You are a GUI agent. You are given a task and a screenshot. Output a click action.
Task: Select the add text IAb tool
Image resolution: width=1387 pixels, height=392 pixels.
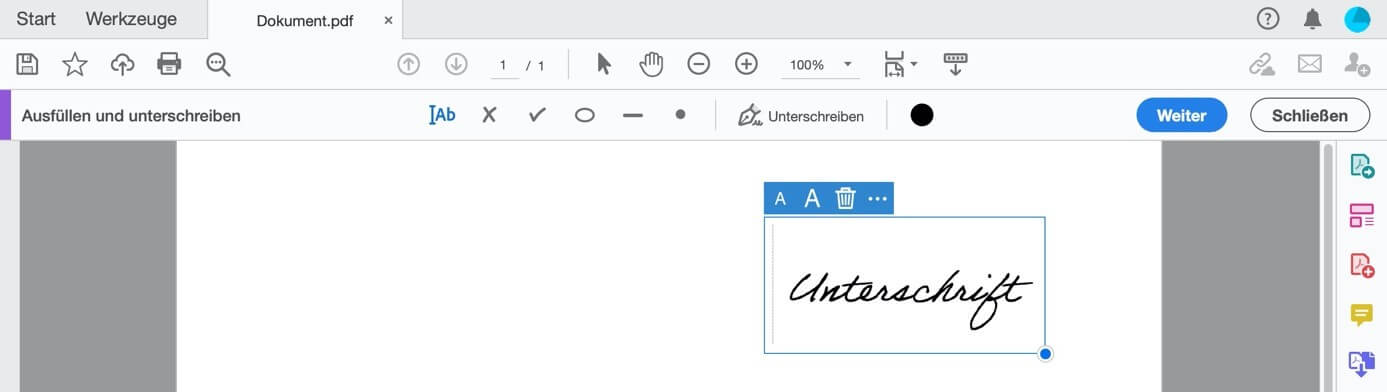(x=442, y=115)
